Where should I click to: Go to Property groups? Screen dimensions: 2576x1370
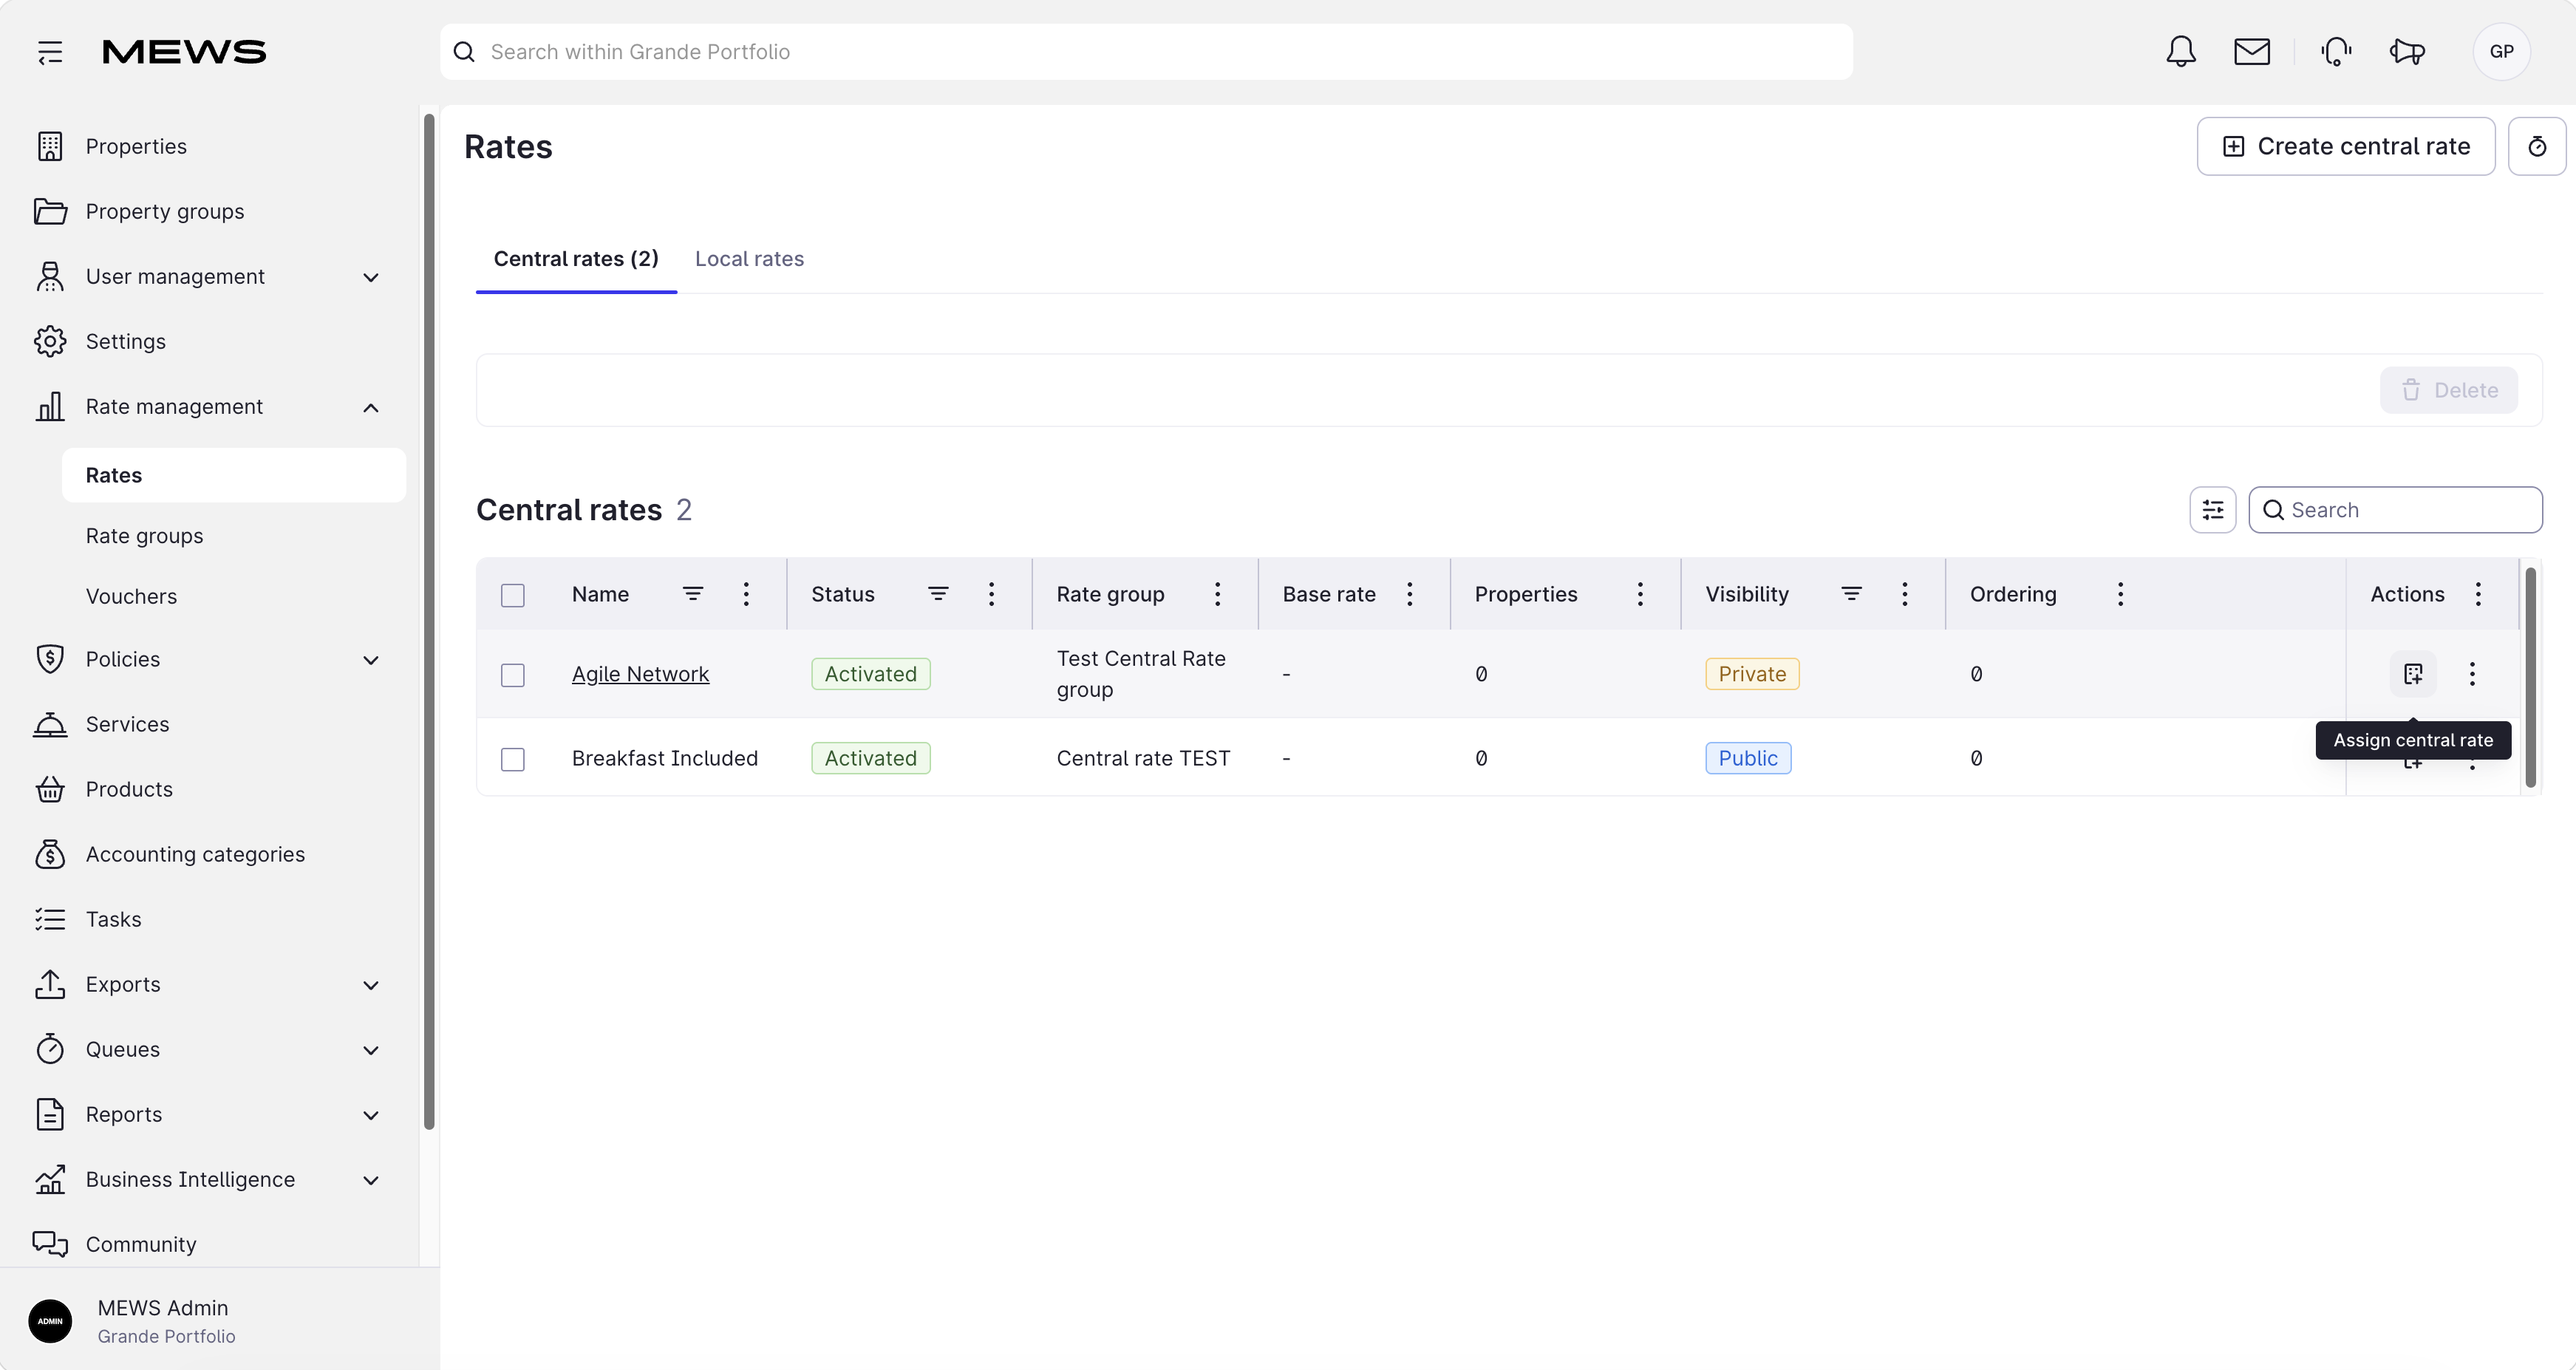click(165, 211)
